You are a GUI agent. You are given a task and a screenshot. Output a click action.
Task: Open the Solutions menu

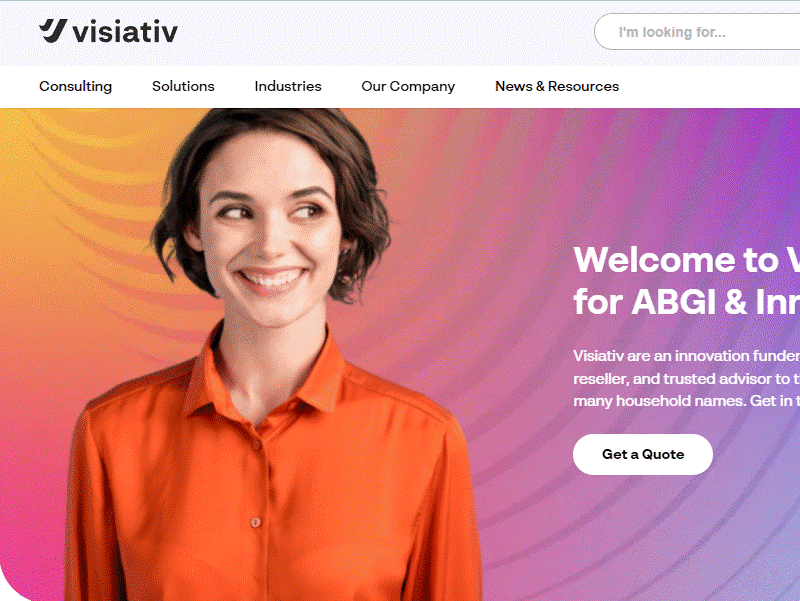[x=183, y=86]
